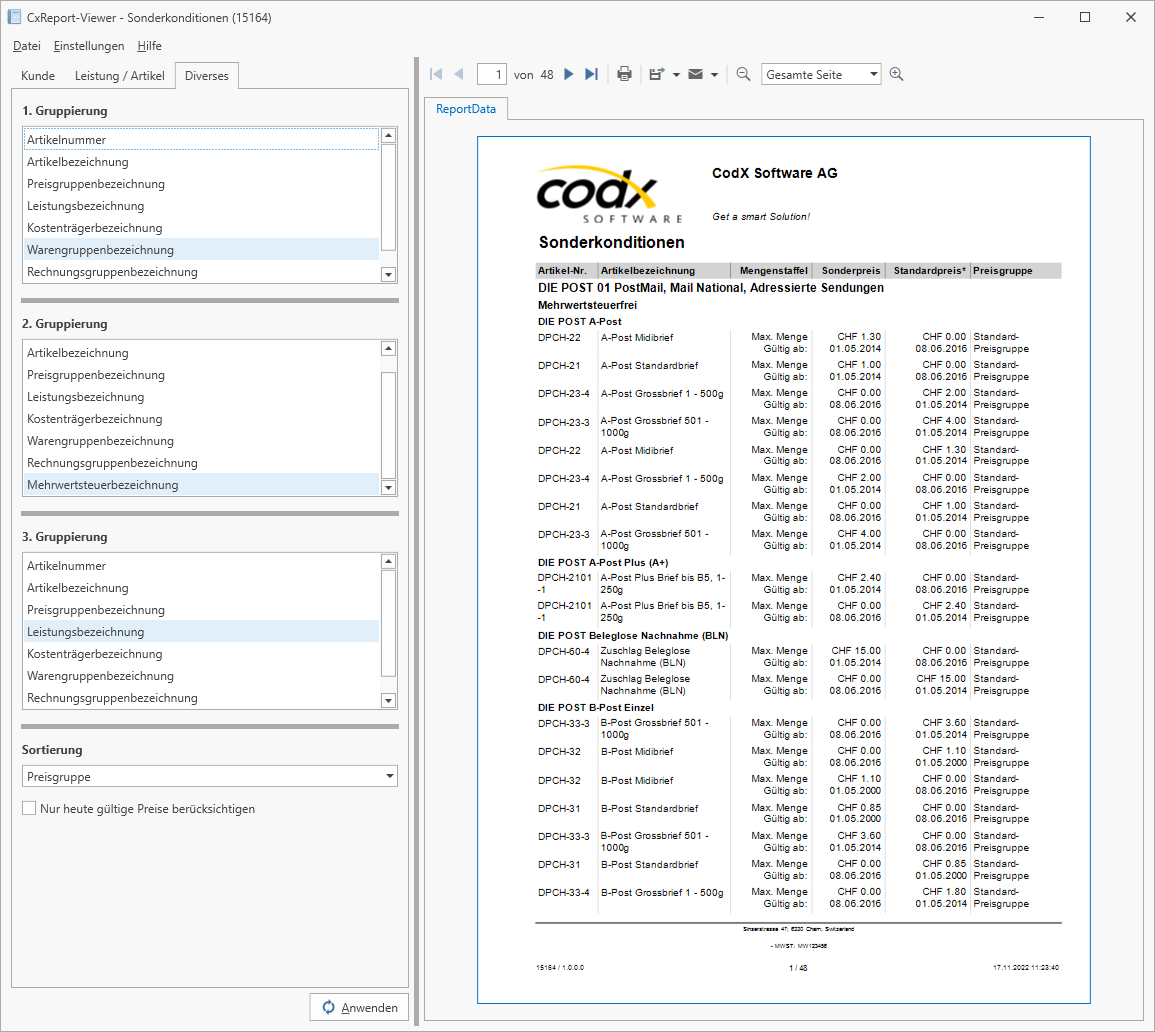
Task: Select Preisgruppenbezeichnung in 3. Gruppierung
Action: coord(201,610)
